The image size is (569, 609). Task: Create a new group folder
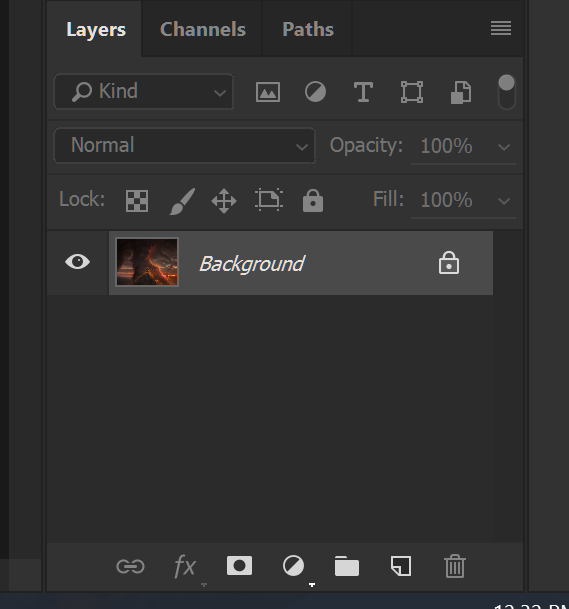point(347,566)
